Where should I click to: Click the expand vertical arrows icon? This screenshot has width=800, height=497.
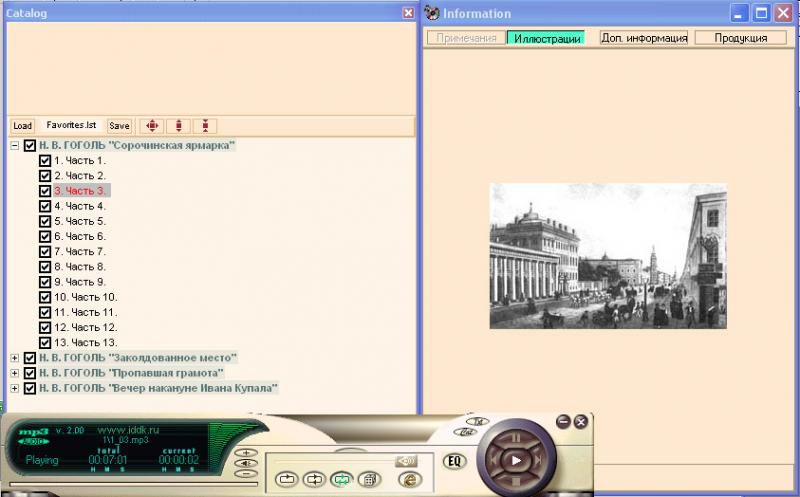(178, 126)
